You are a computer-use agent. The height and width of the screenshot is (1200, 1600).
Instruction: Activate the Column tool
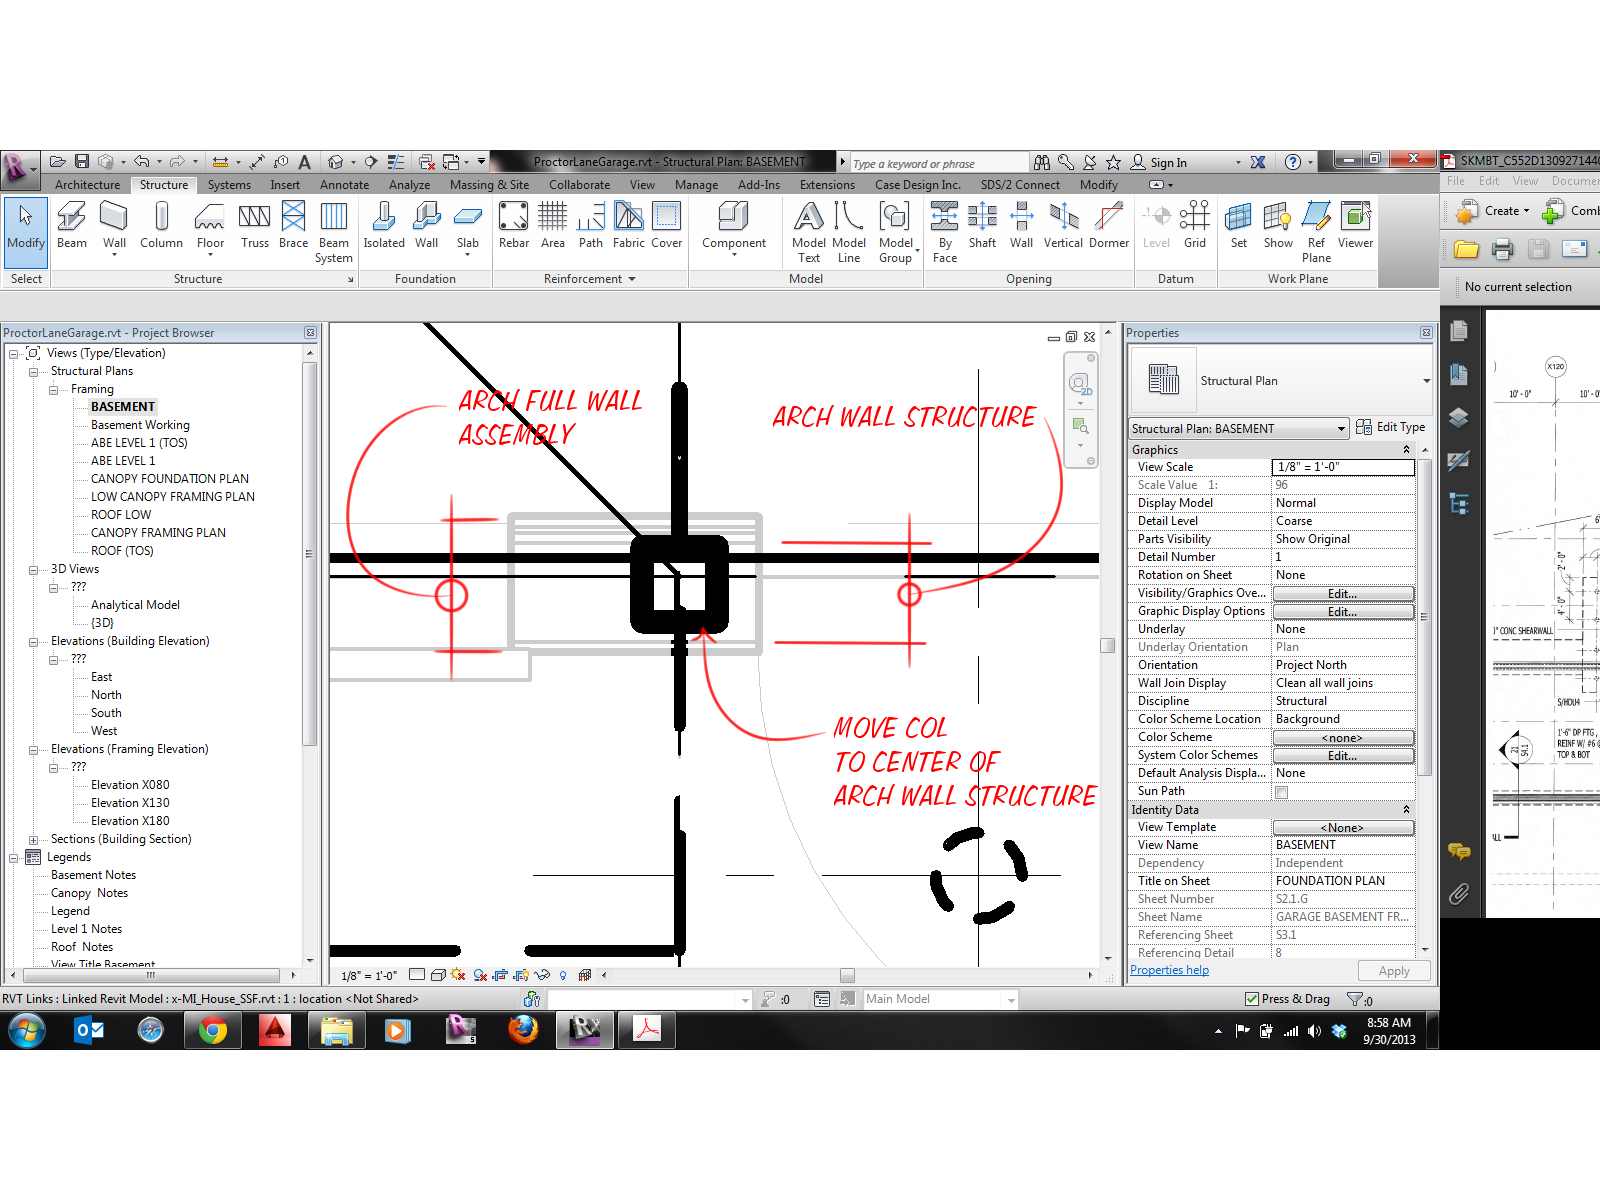click(x=161, y=228)
